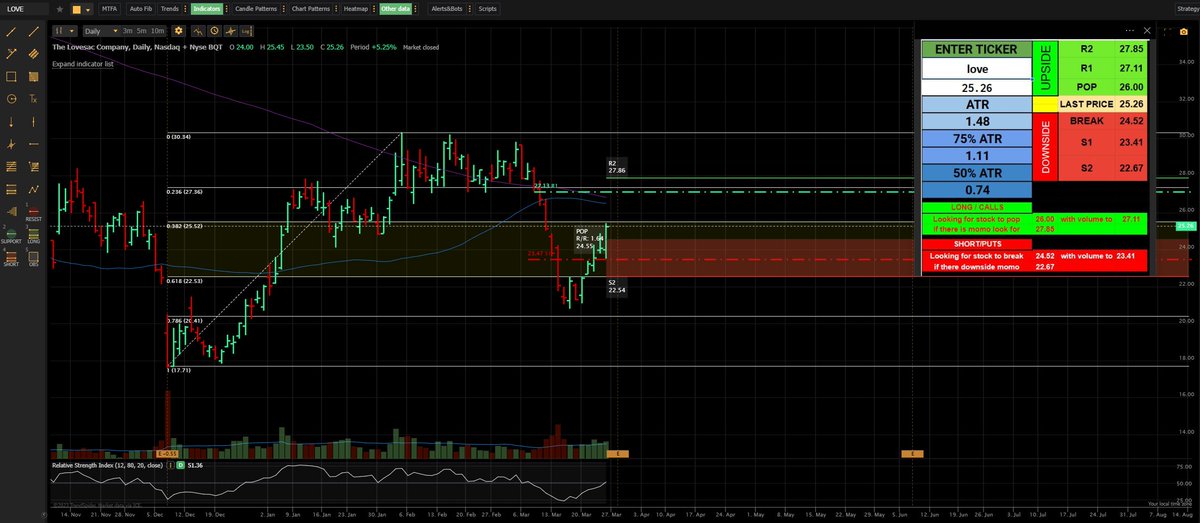Add LOVE to favorites with star
The image size is (1200, 523).
tap(60, 9)
